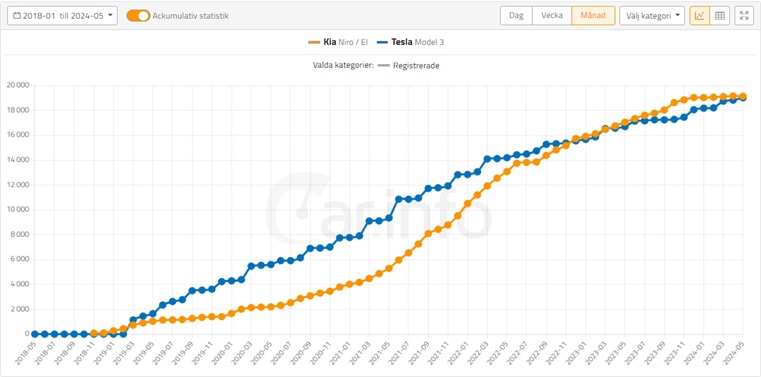Click the 20 000 y-axis label
The width and height of the screenshot is (761, 377).
[18, 85]
